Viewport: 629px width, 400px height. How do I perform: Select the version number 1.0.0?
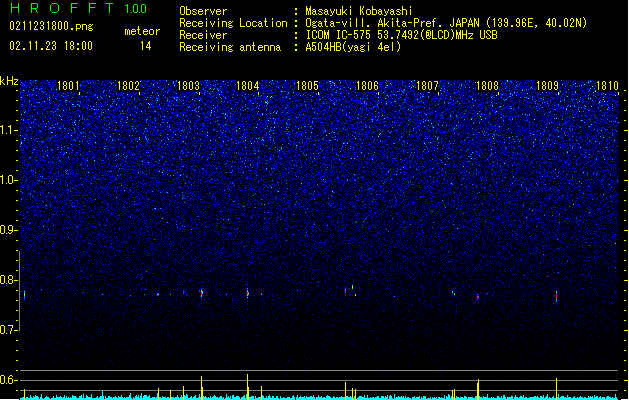pyautogui.click(x=136, y=9)
